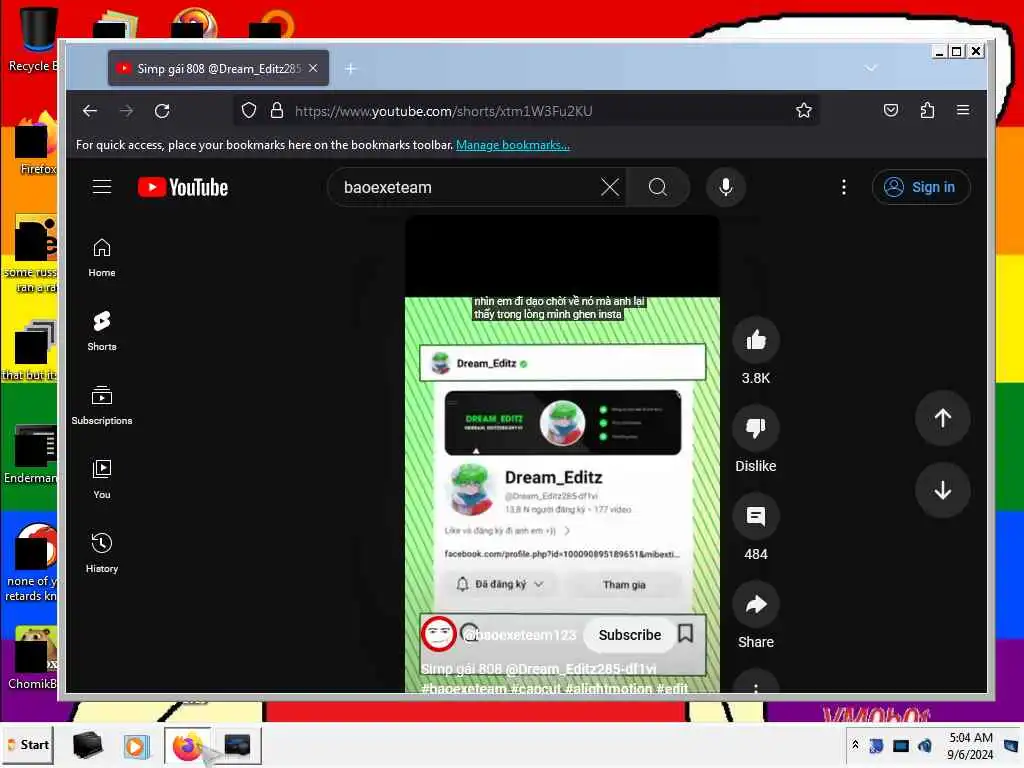
Task: Open the tracking protection shield icon
Action: click(x=249, y=110)
